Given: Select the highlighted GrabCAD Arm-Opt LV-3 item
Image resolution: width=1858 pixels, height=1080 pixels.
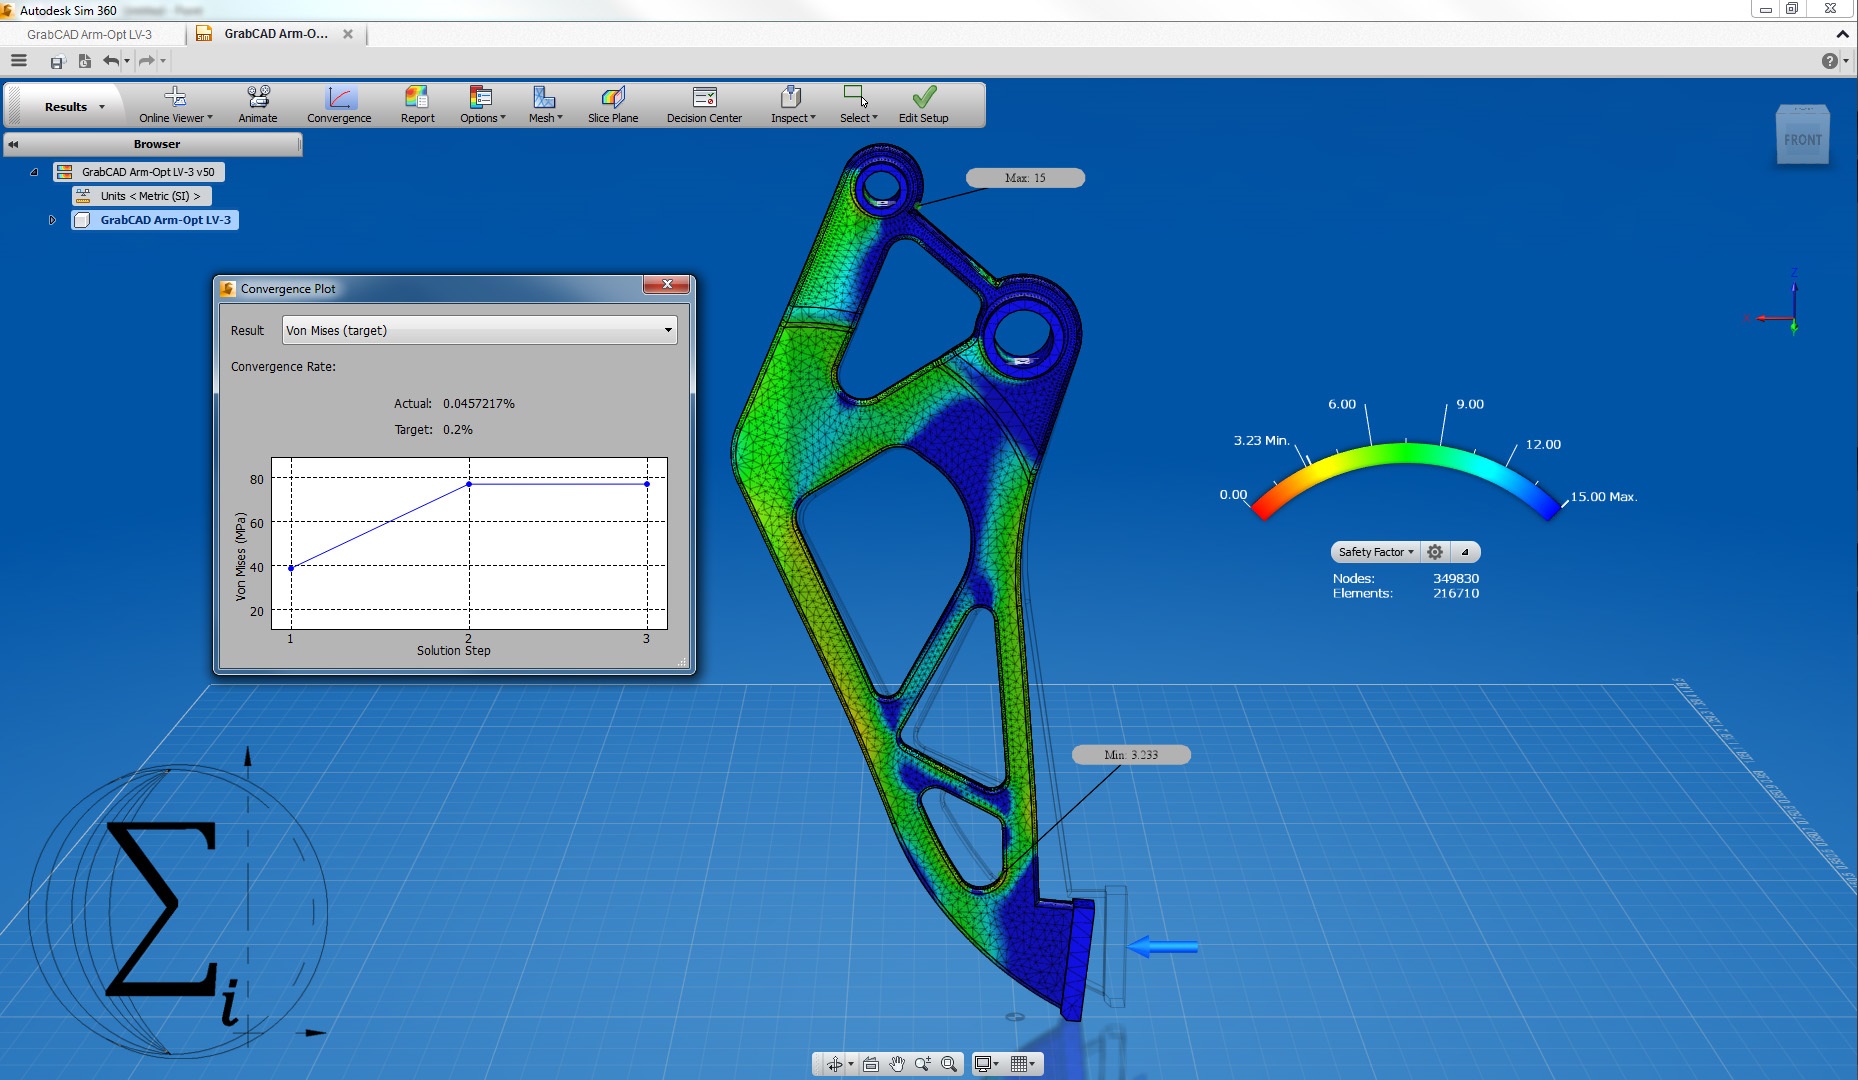Looking at the screenshot, I should 155,220.
